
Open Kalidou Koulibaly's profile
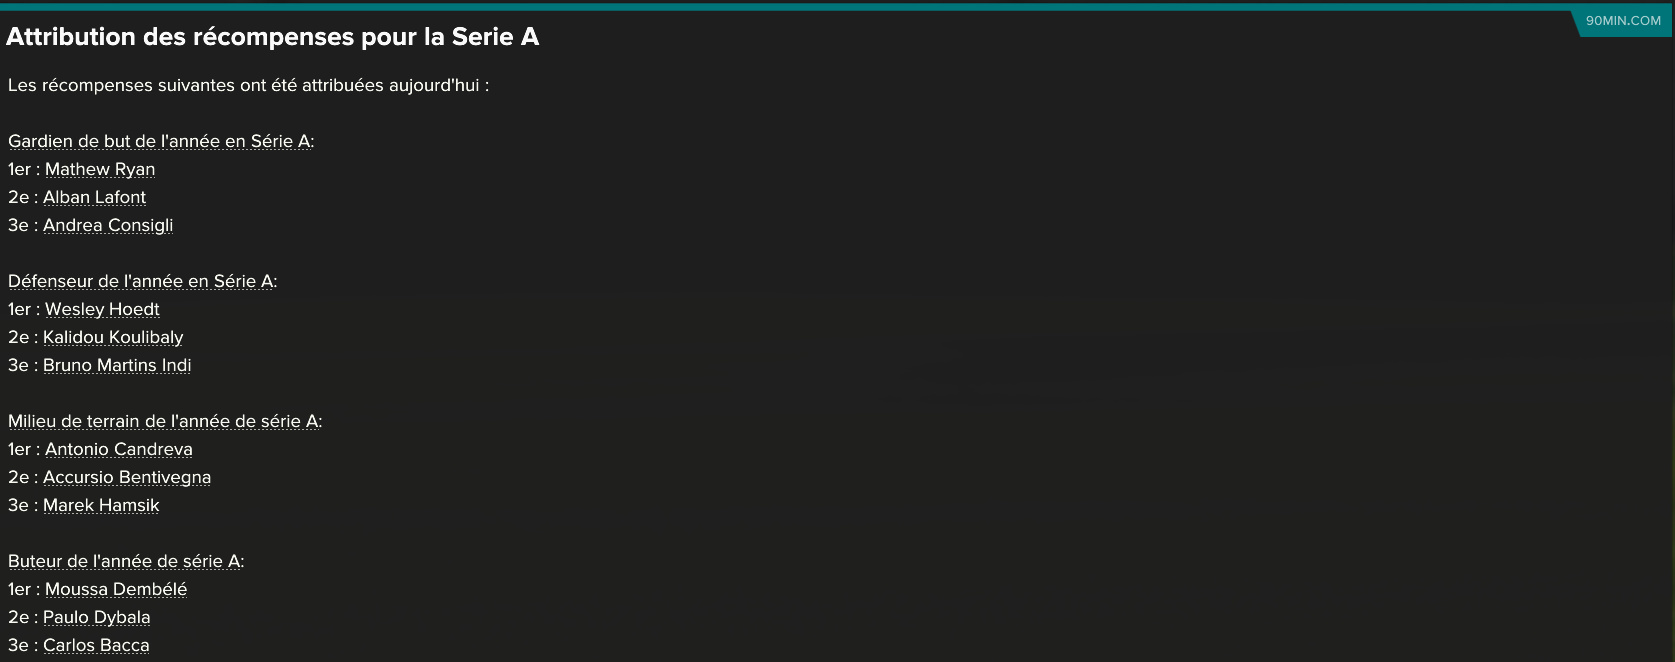pyautogui.click(x=113, y=337)
